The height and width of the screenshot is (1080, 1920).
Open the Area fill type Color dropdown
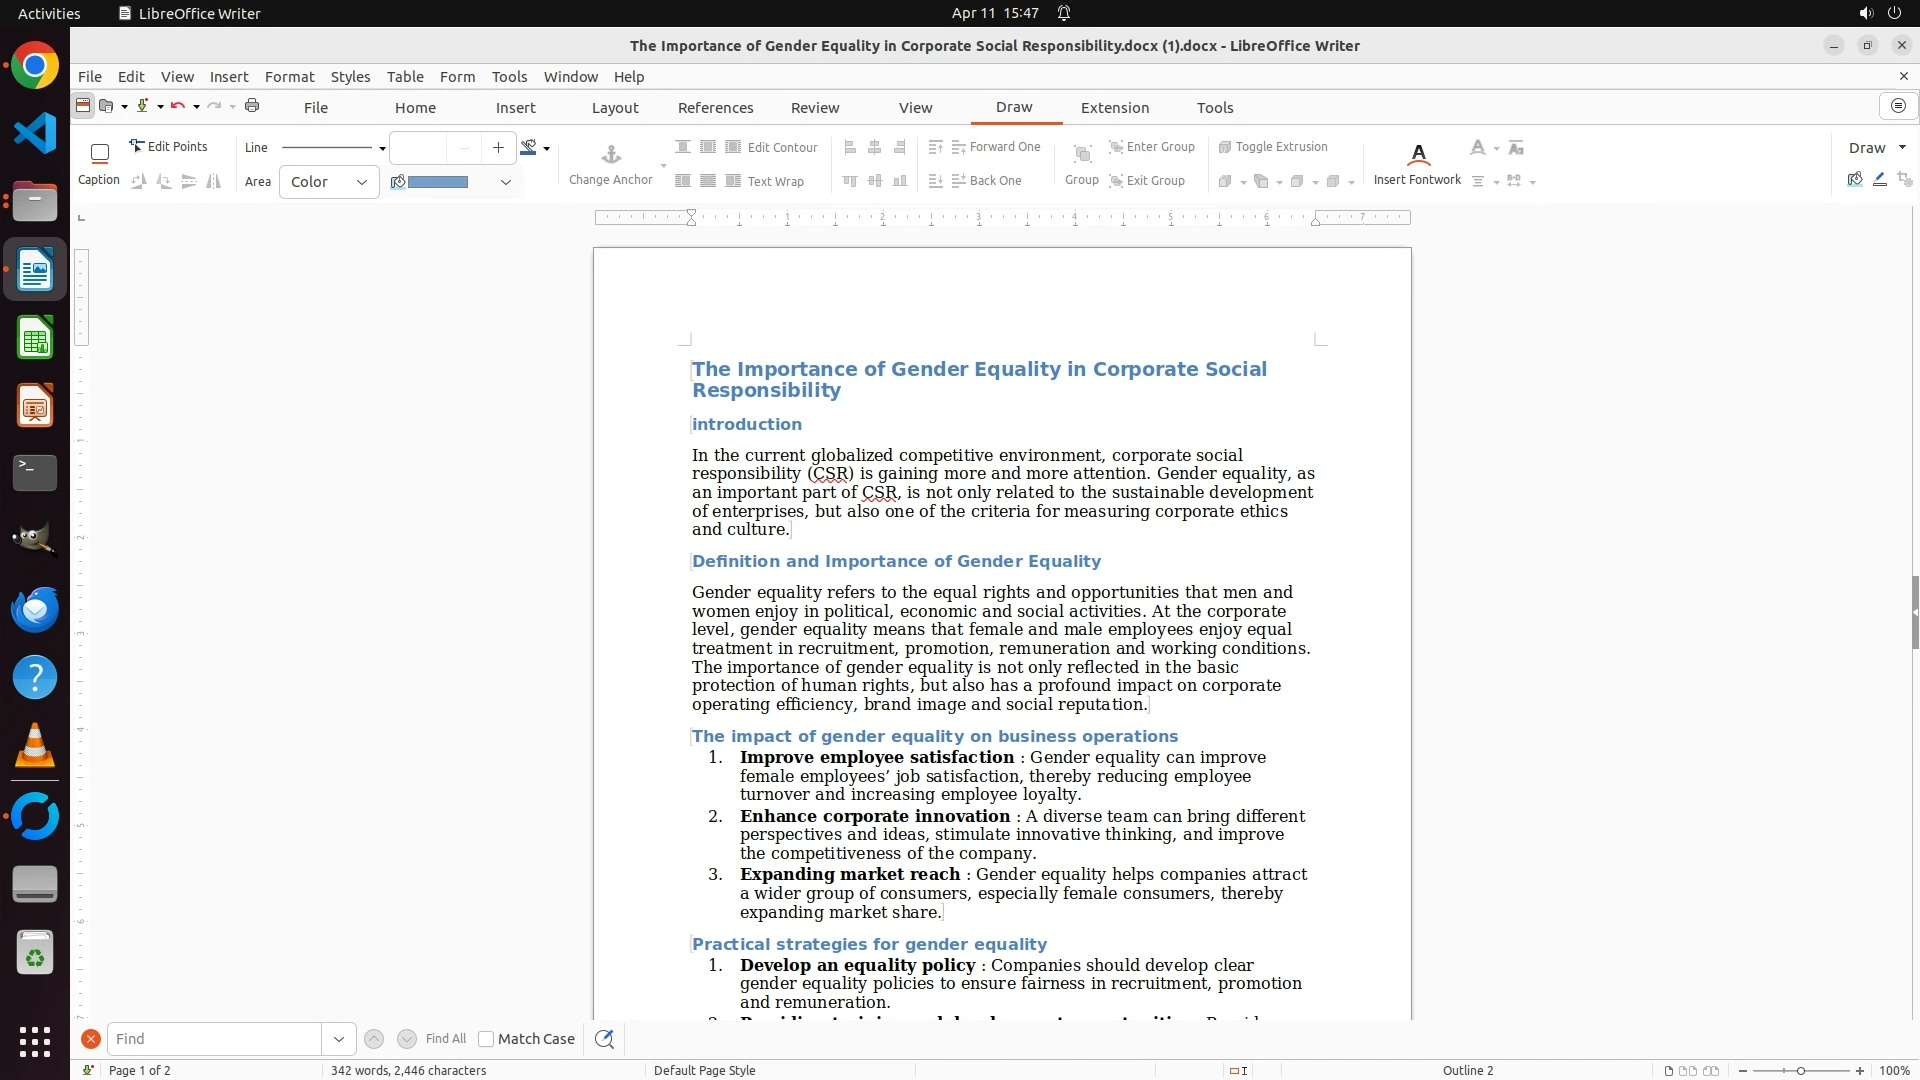point(329,182)
